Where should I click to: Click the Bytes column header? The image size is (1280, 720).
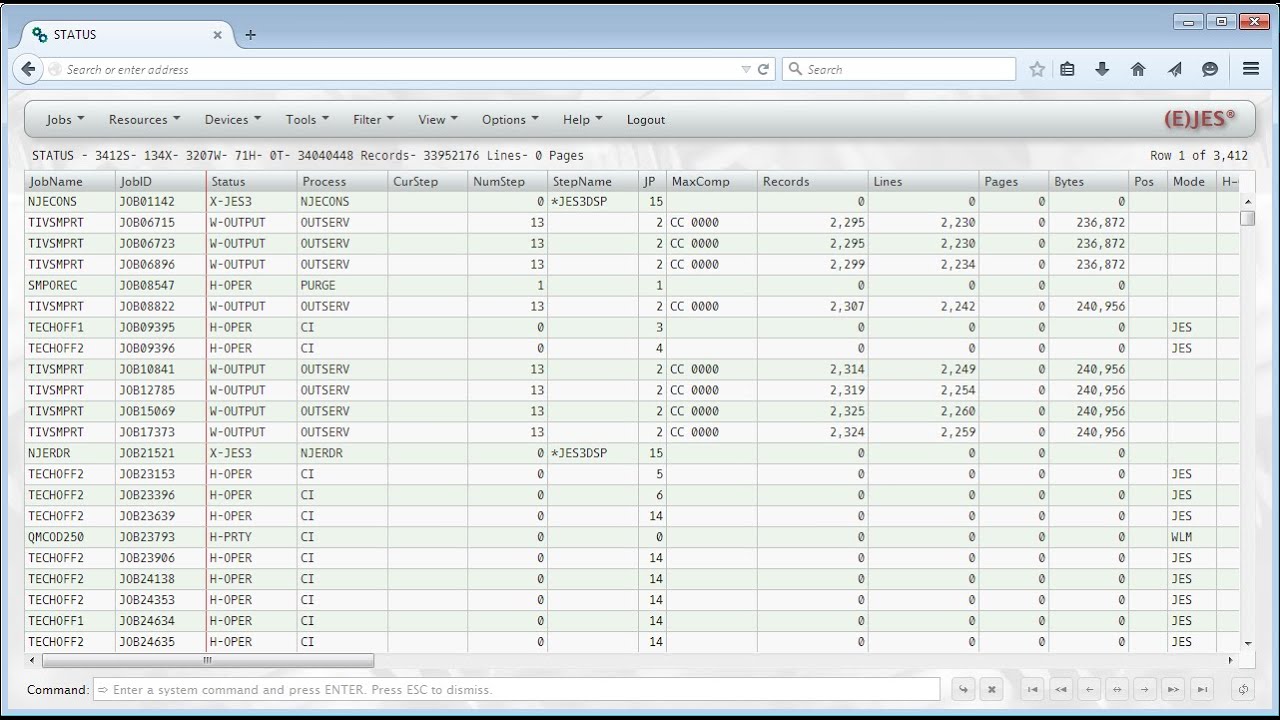1088,181
